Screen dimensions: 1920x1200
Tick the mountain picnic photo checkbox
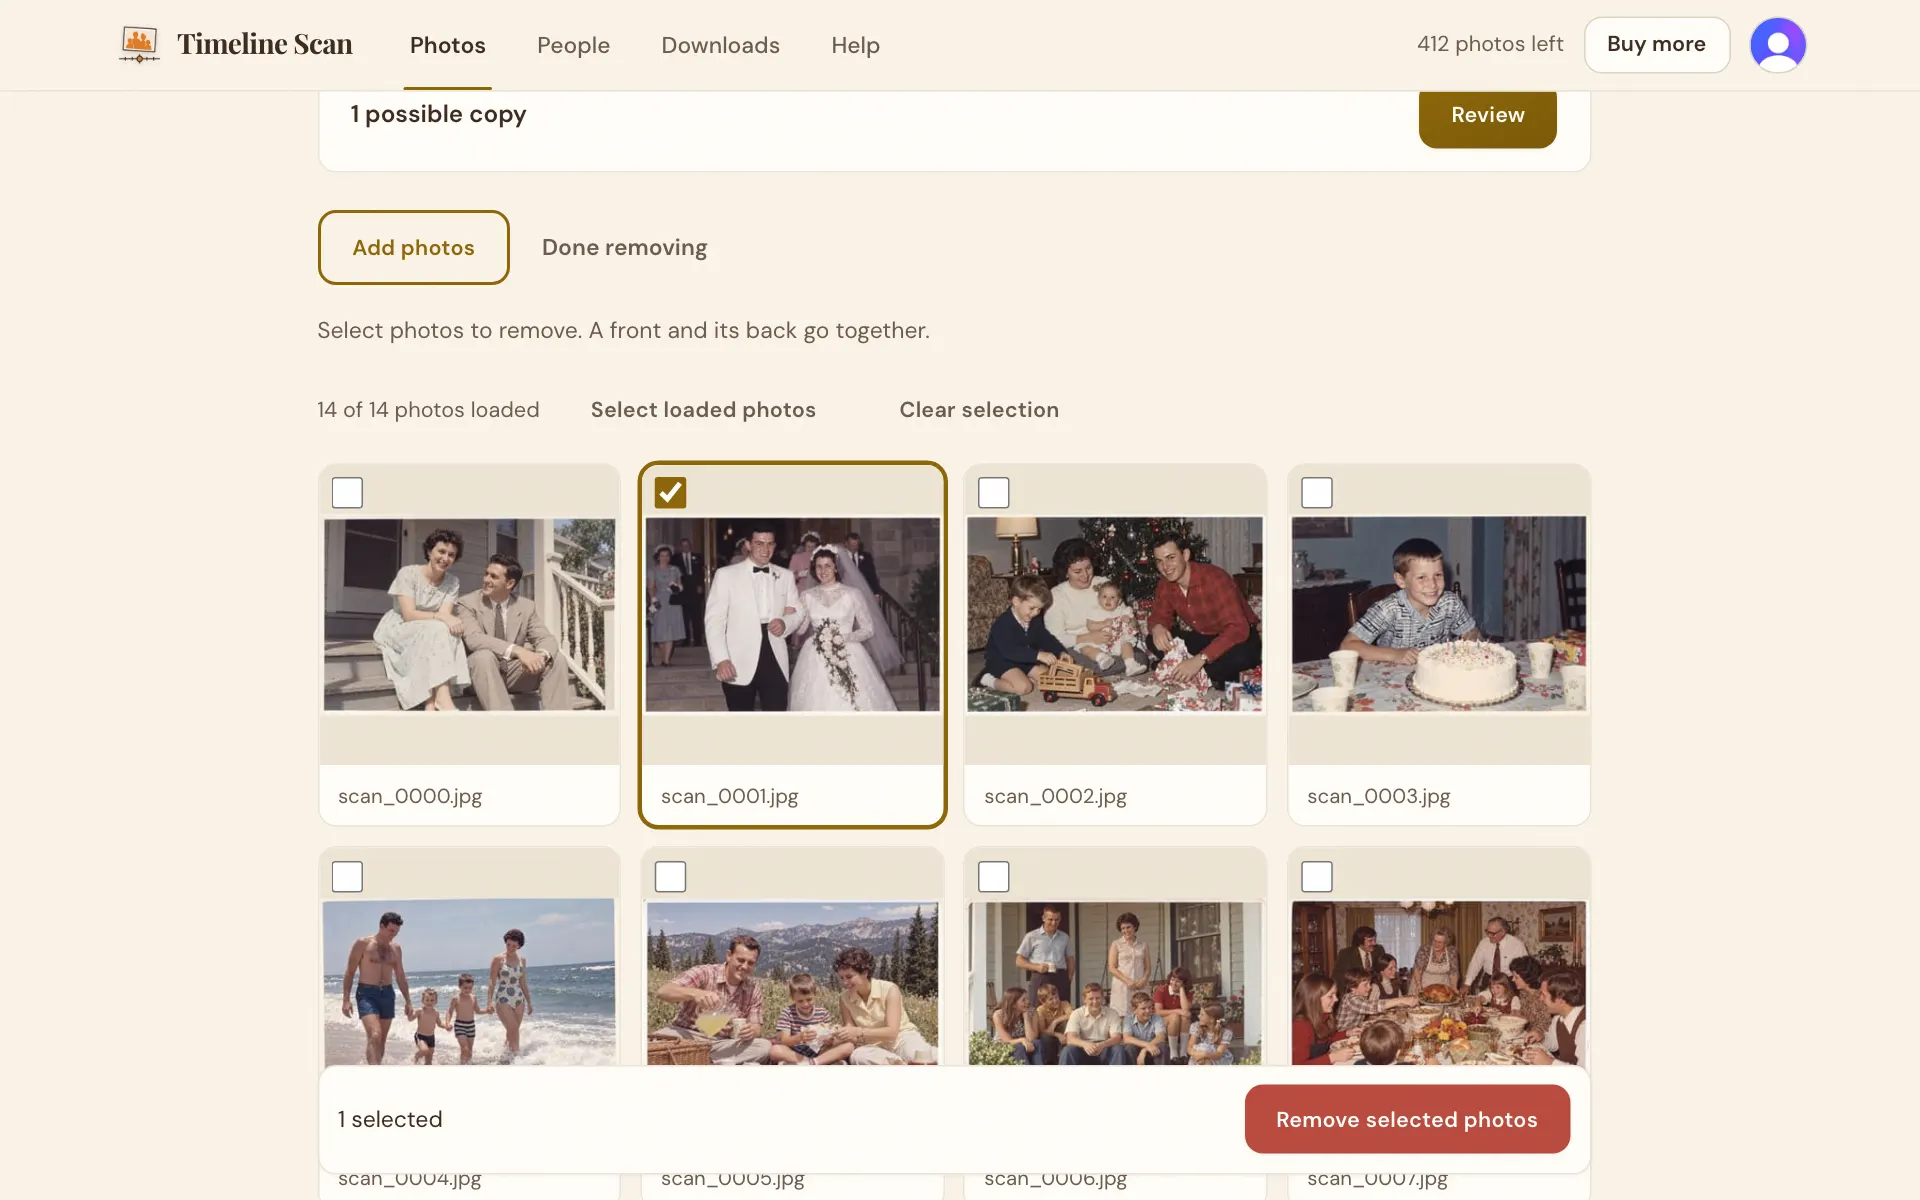670,876
